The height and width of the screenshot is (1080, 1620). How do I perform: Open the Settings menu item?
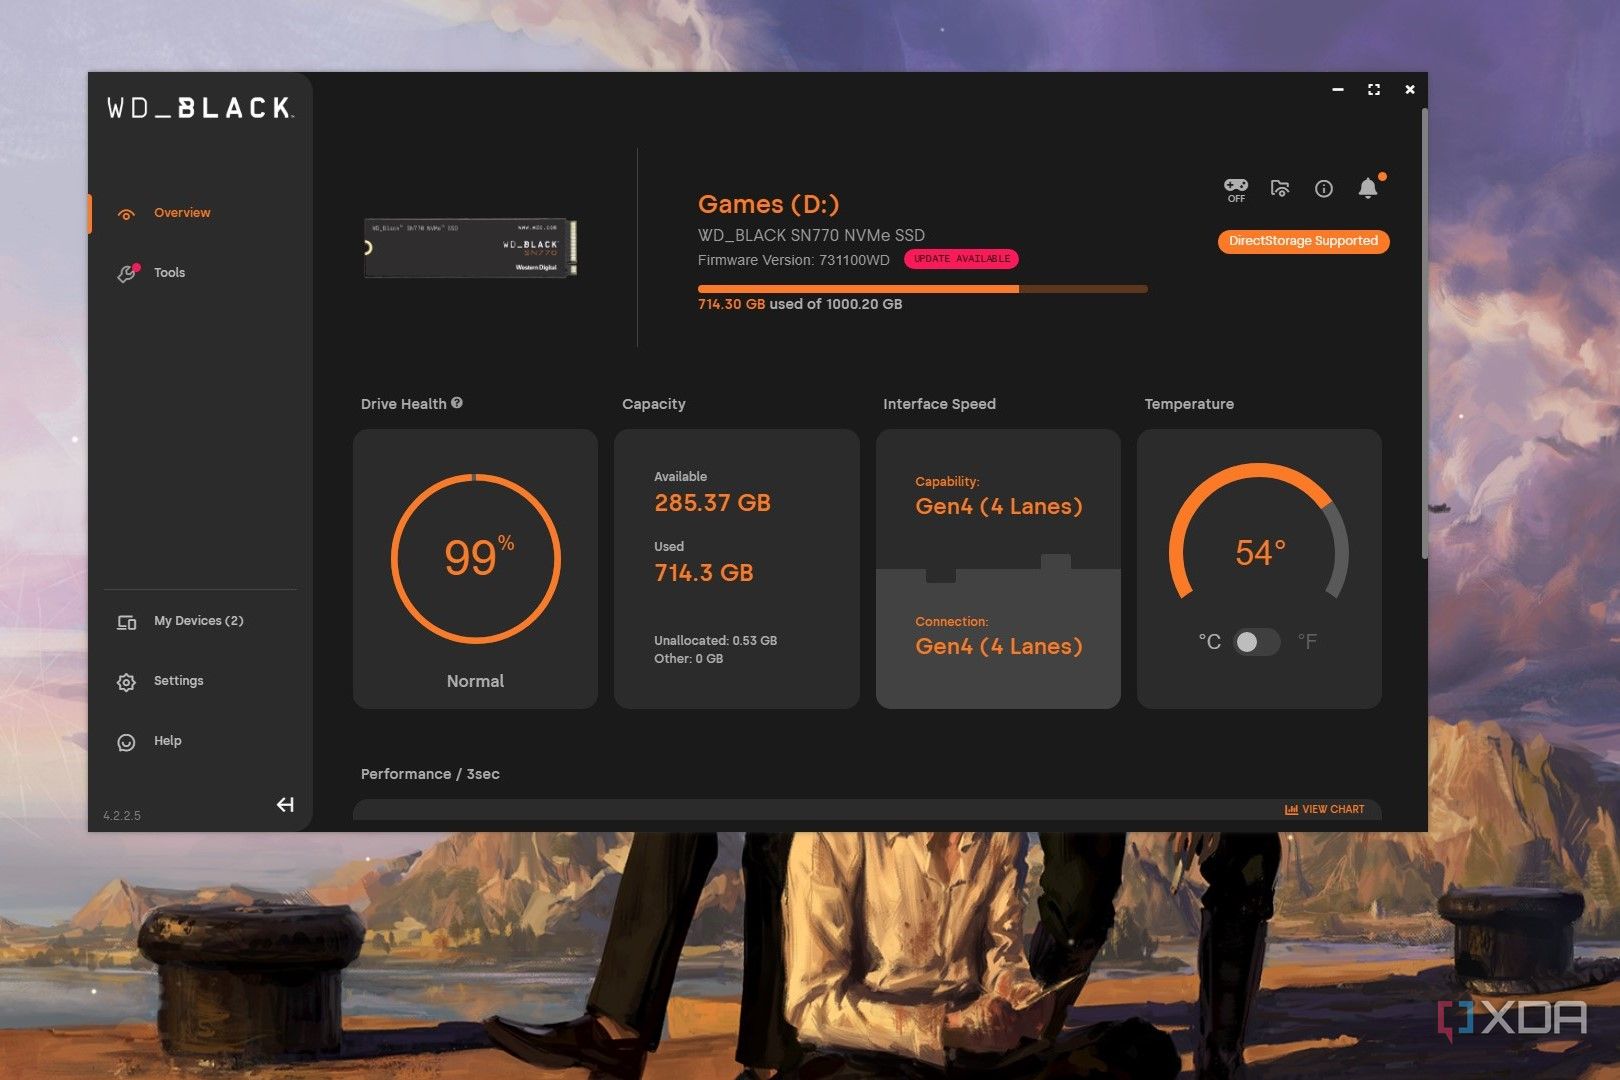coord(178,681)
